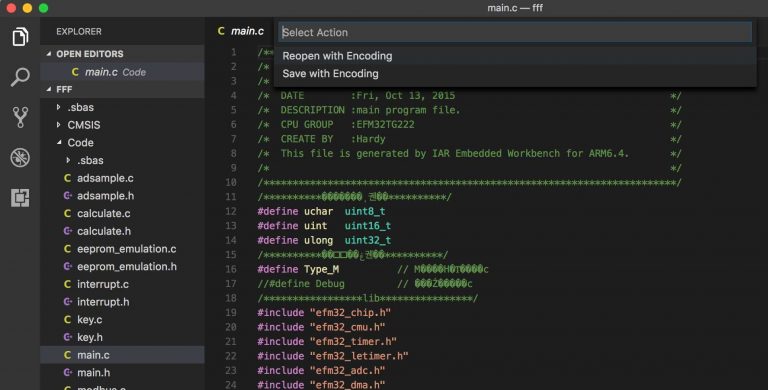This screenshot has height=390, width=768.
Task: Open eeprom_emulation.c from the file tree
Action: pos(127,249)
